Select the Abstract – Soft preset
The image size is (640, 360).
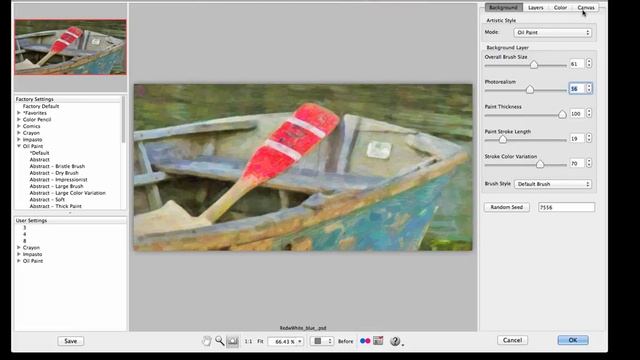(47, 200)
